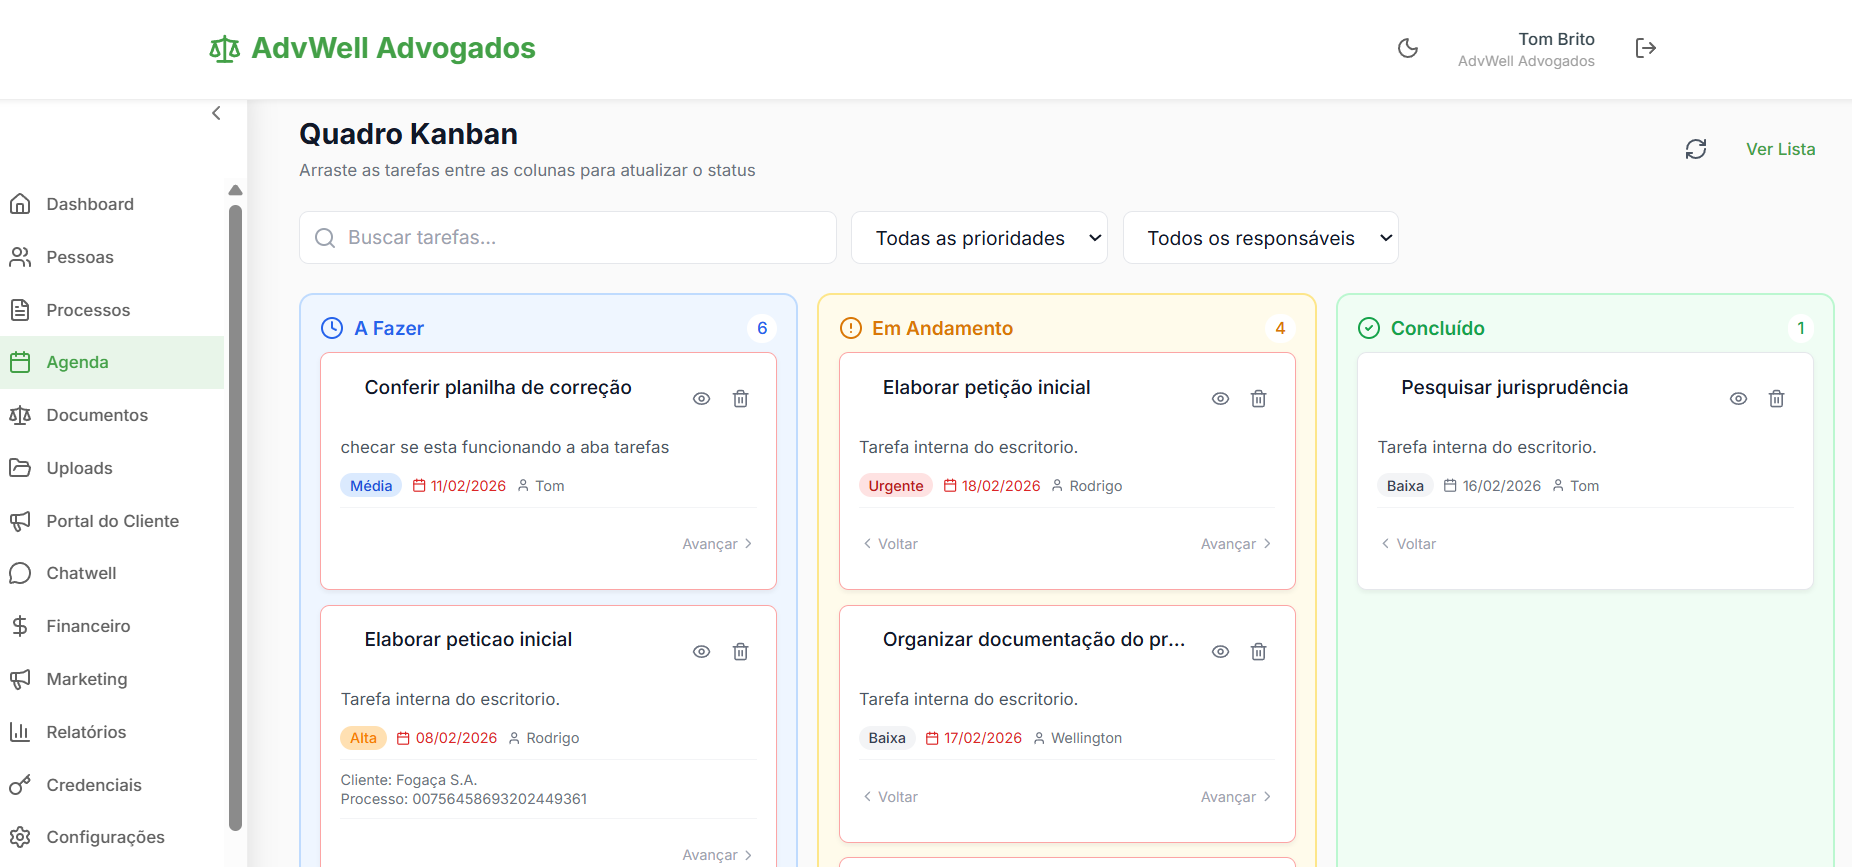The width and height of the screenshot is (1852, 867).
Task: Click the 17/02/2026 due date
Action: (974, 738)
